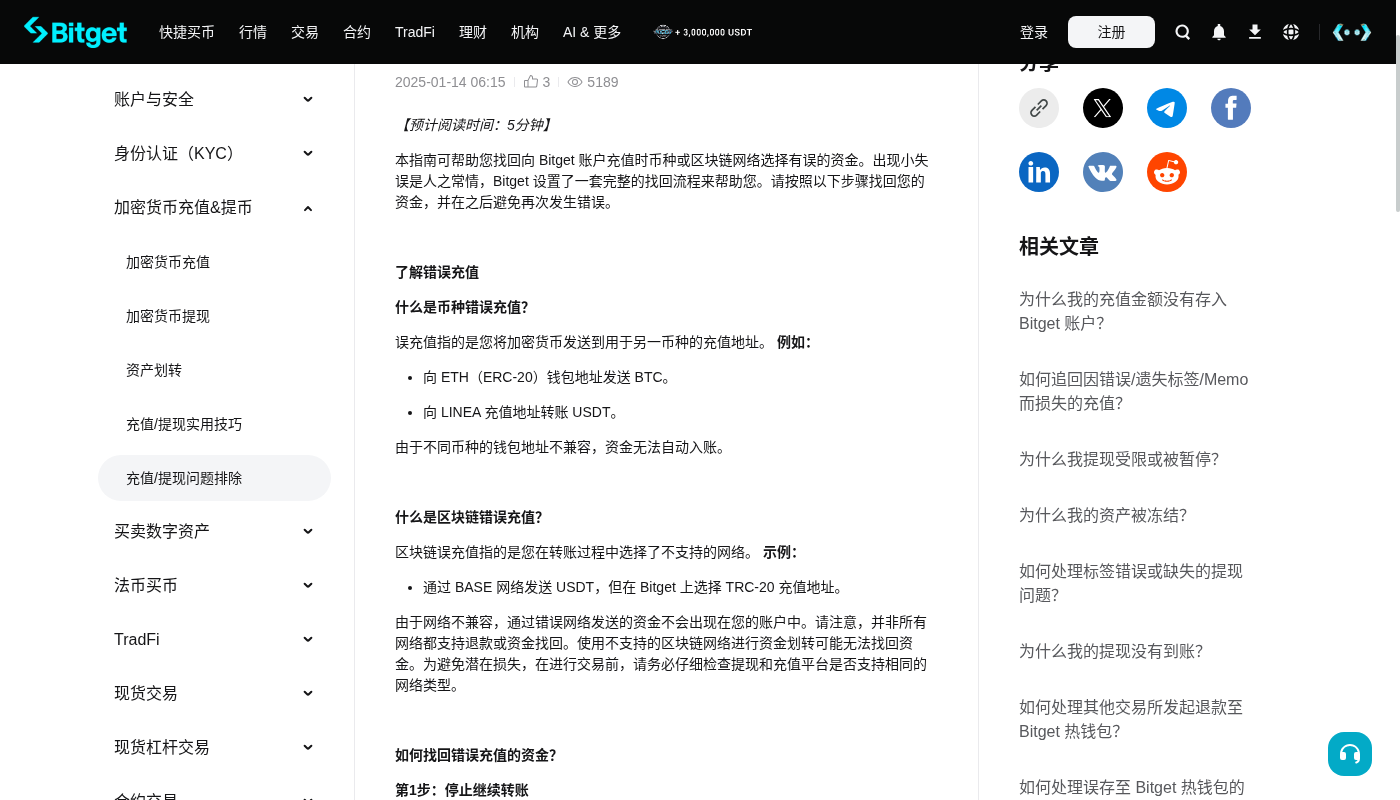The image size is (1400, 800).
Task: Open article 如何处理其他交易所发起退款至 Bitget 热钱包
Action: pyautogui.click(x=1131, y=719)
